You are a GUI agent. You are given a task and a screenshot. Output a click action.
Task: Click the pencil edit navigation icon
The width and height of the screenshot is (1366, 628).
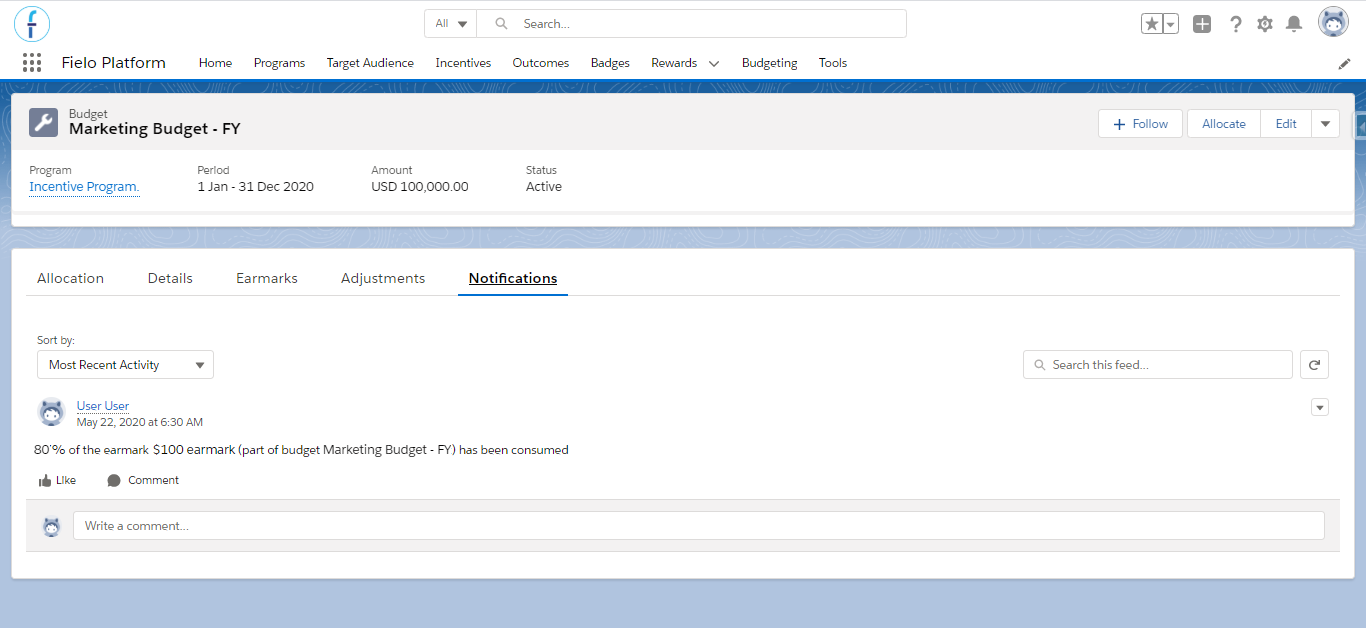(1344, 63)
